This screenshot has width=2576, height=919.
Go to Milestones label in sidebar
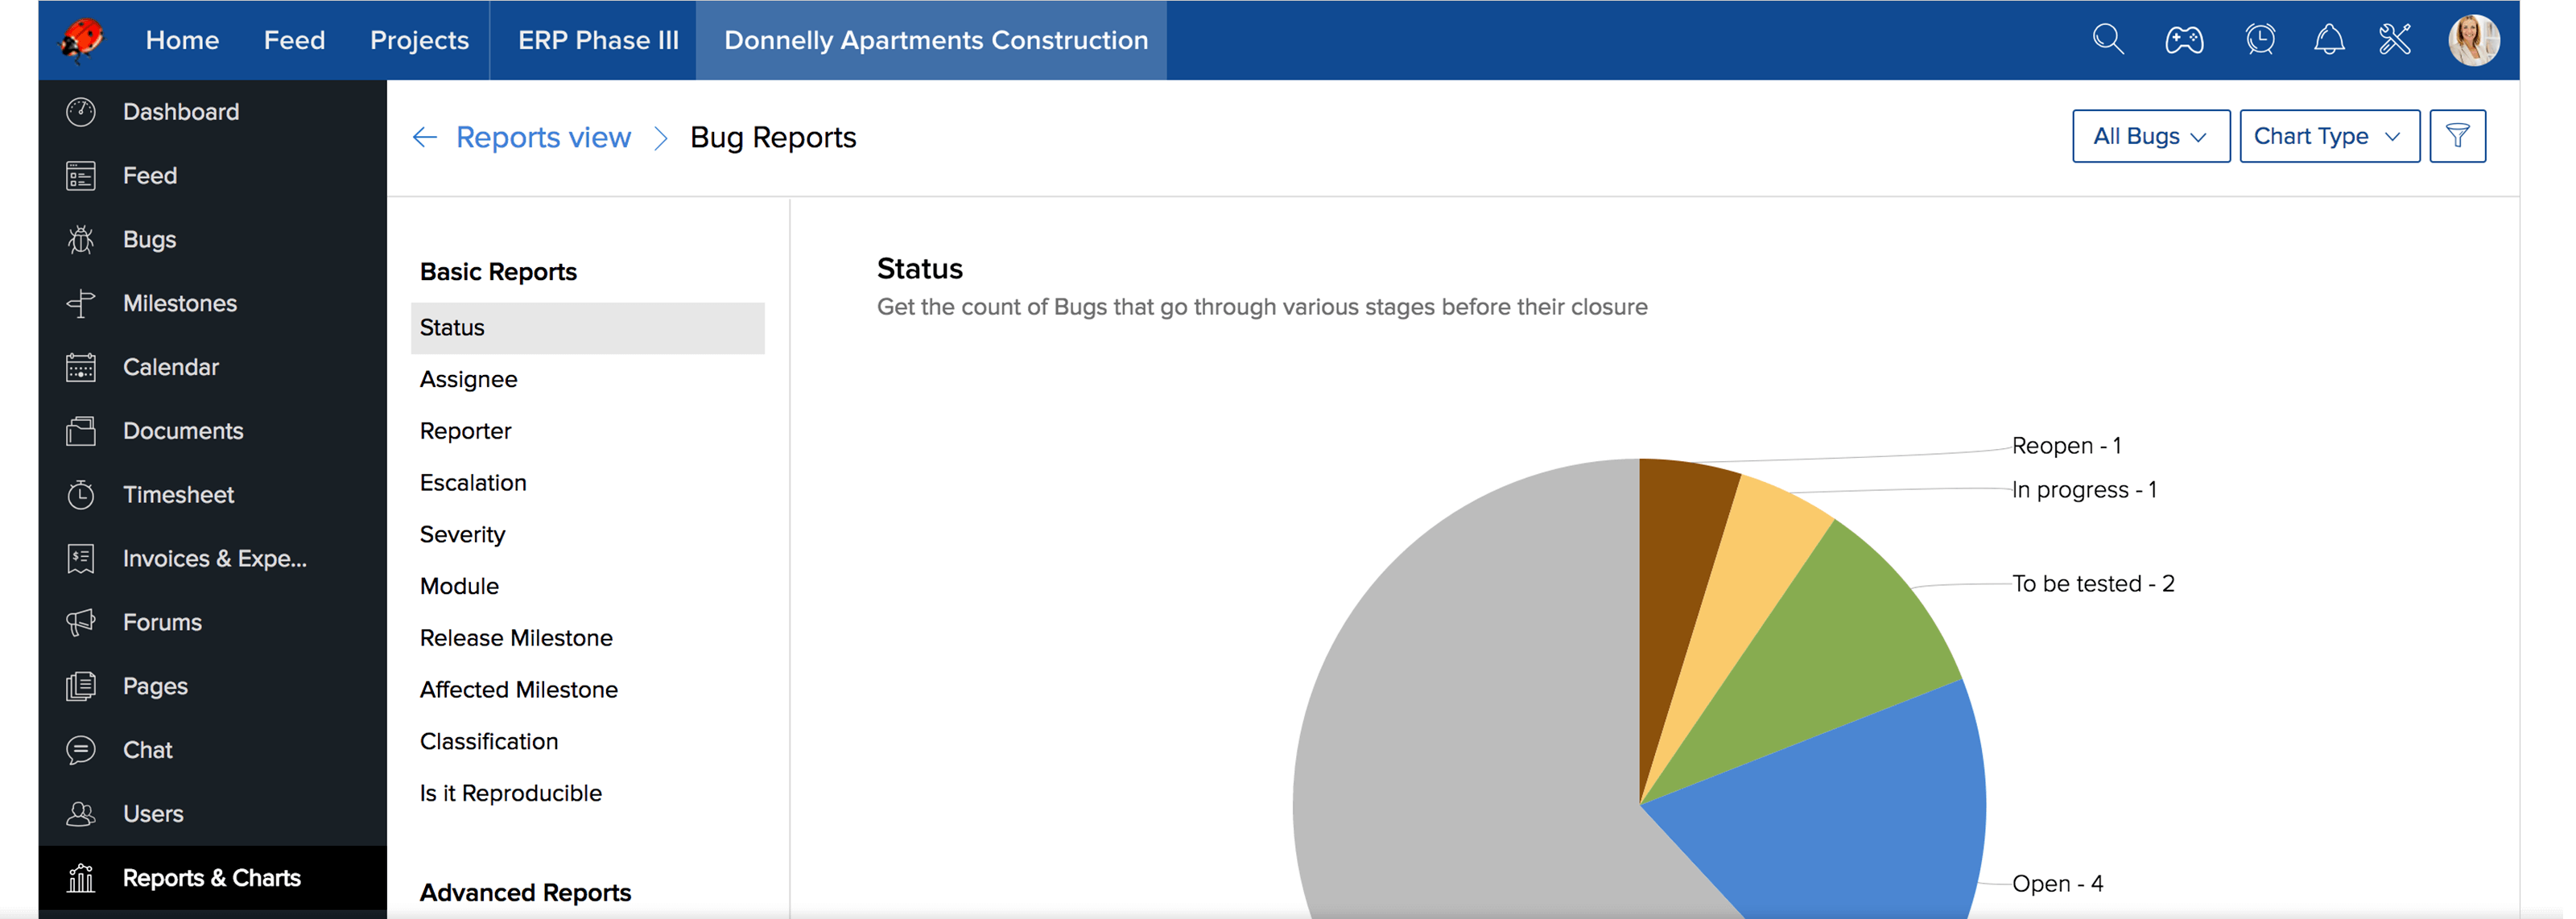[x=180, y=304]
